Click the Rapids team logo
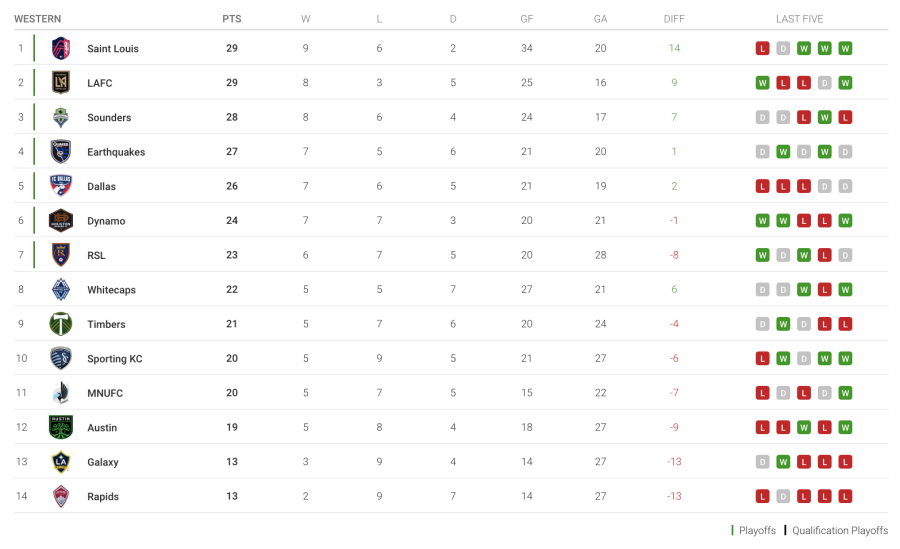900x549 pixels. coord(61,496)
